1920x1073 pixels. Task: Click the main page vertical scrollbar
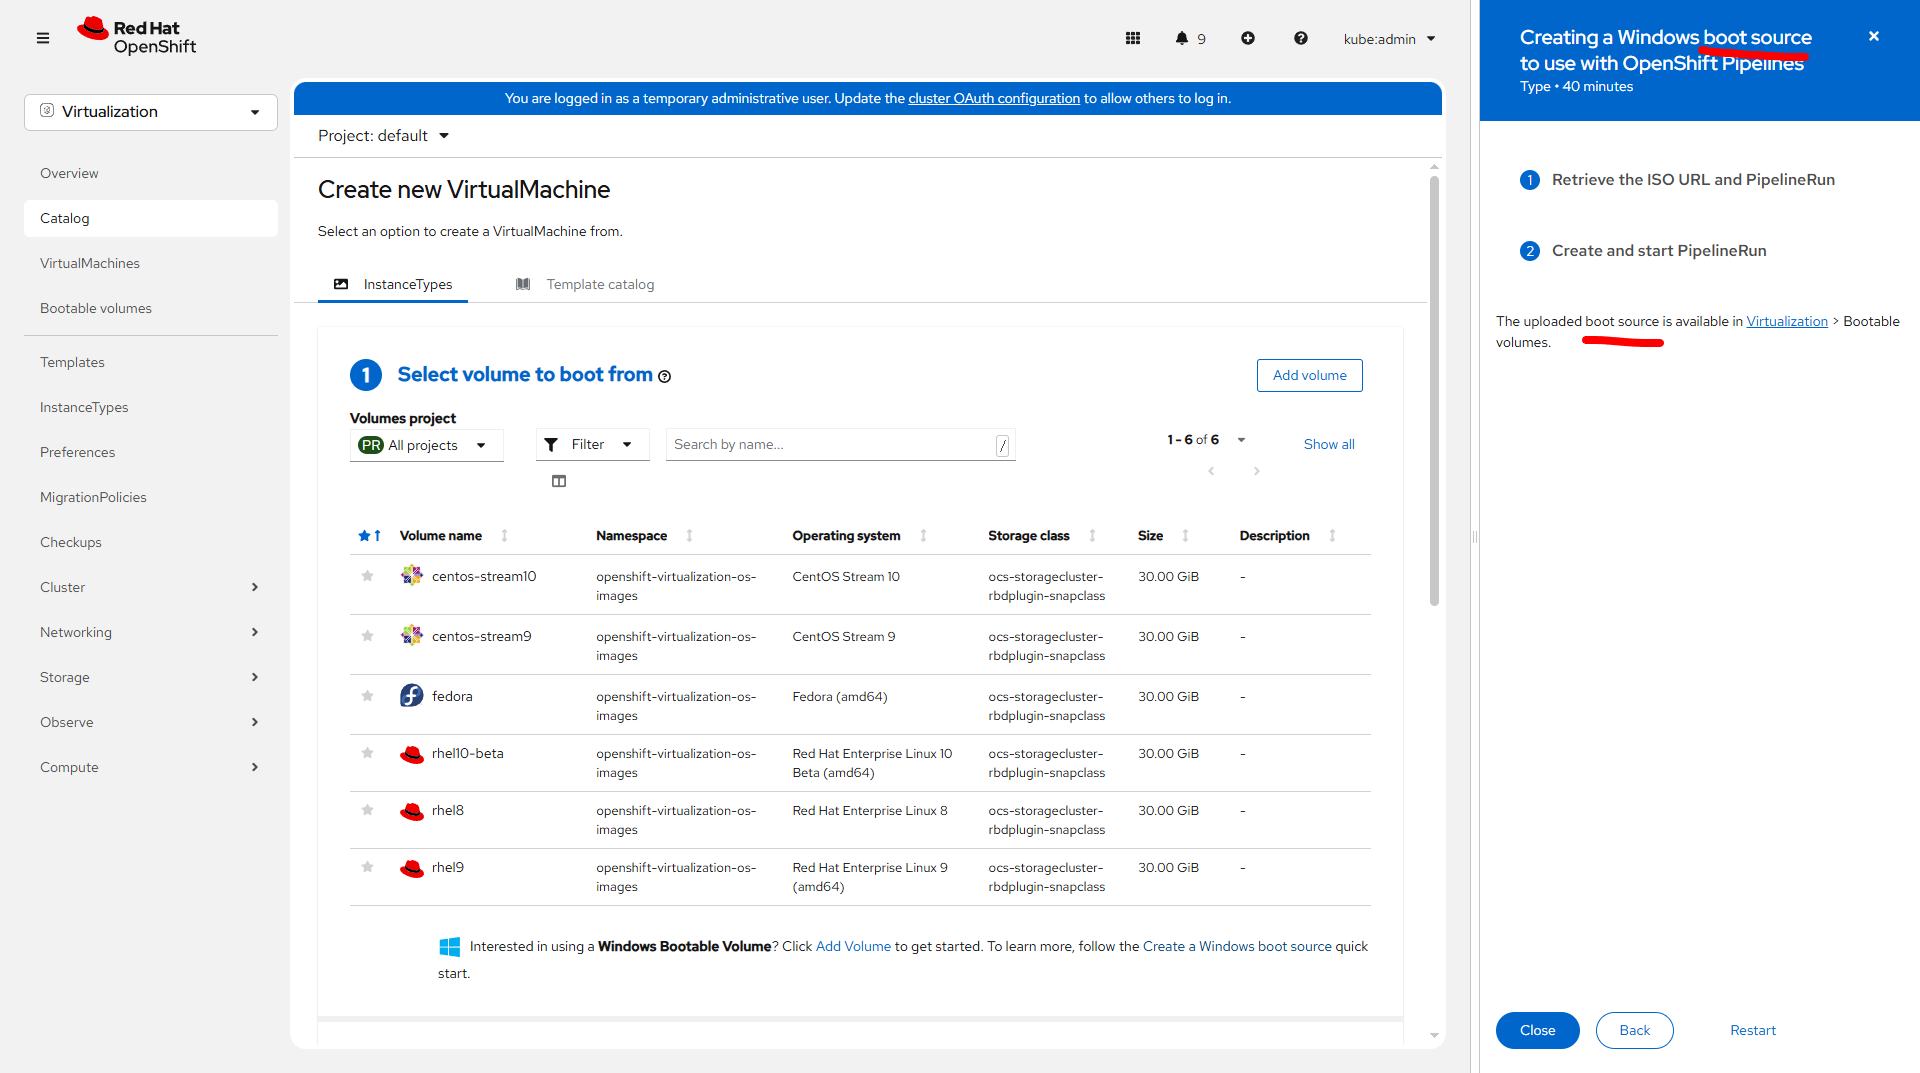[1434, 390]
